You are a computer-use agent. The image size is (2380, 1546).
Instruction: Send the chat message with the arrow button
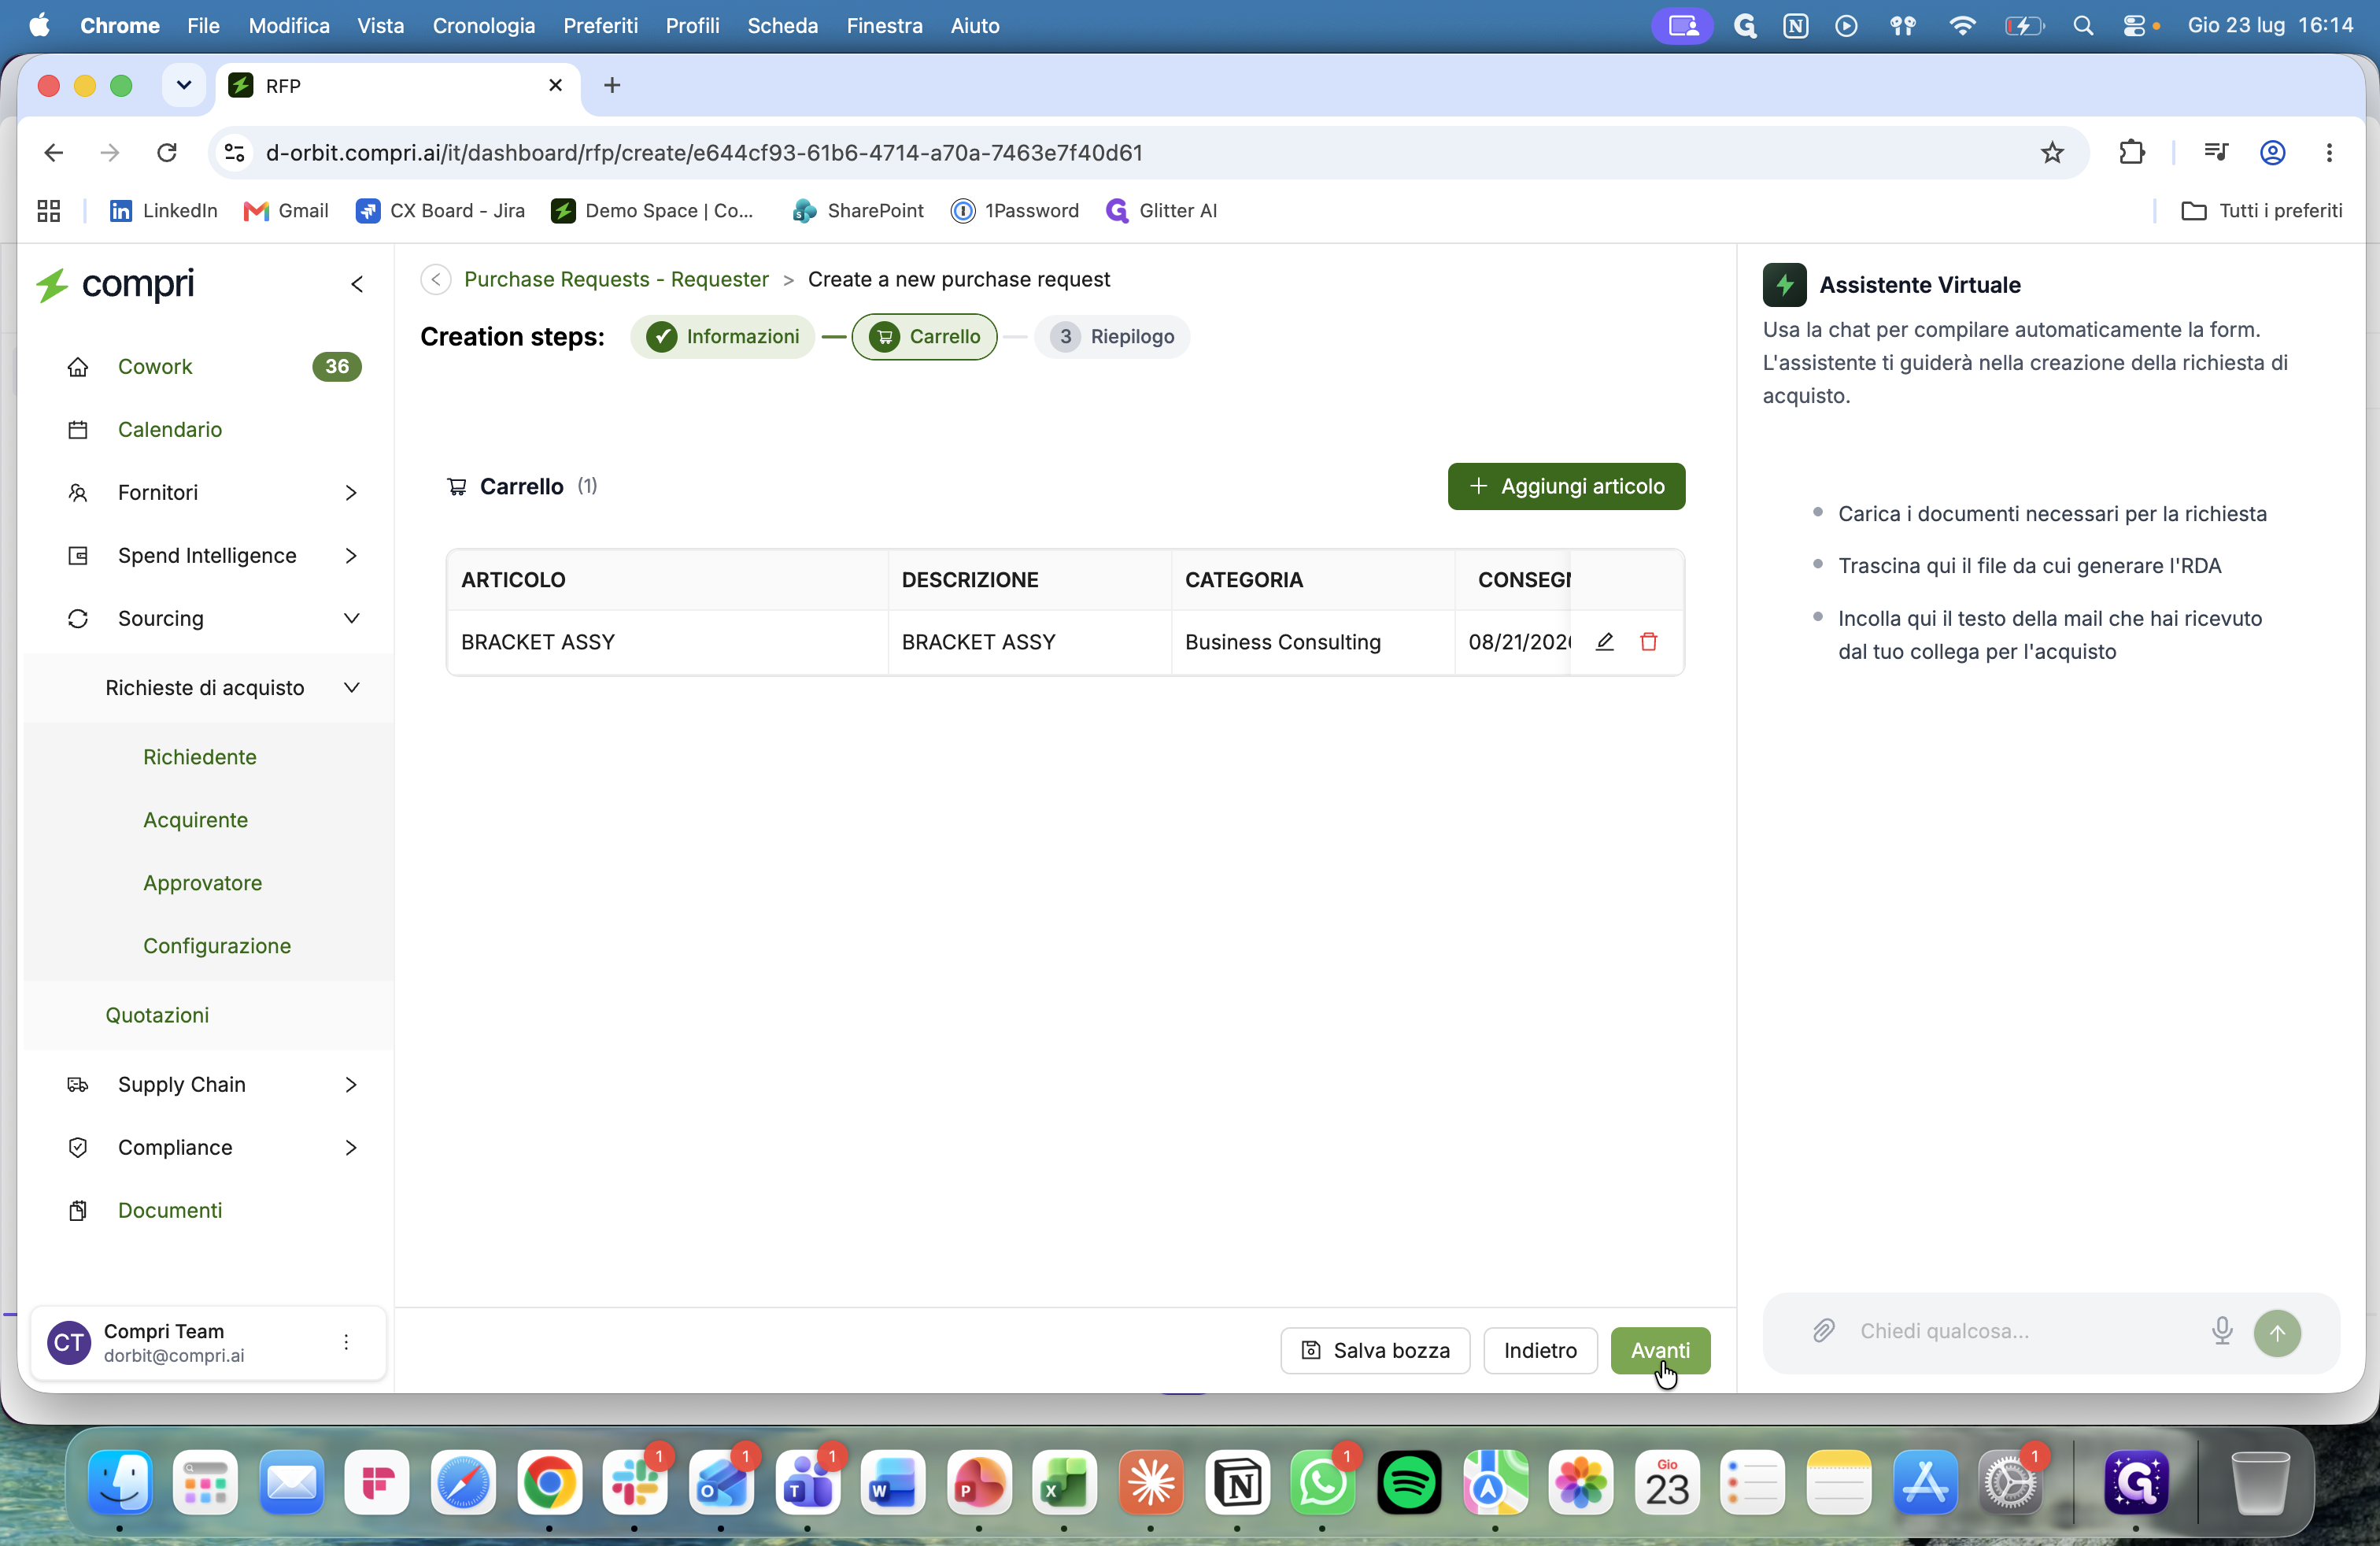point(2277,1332)
